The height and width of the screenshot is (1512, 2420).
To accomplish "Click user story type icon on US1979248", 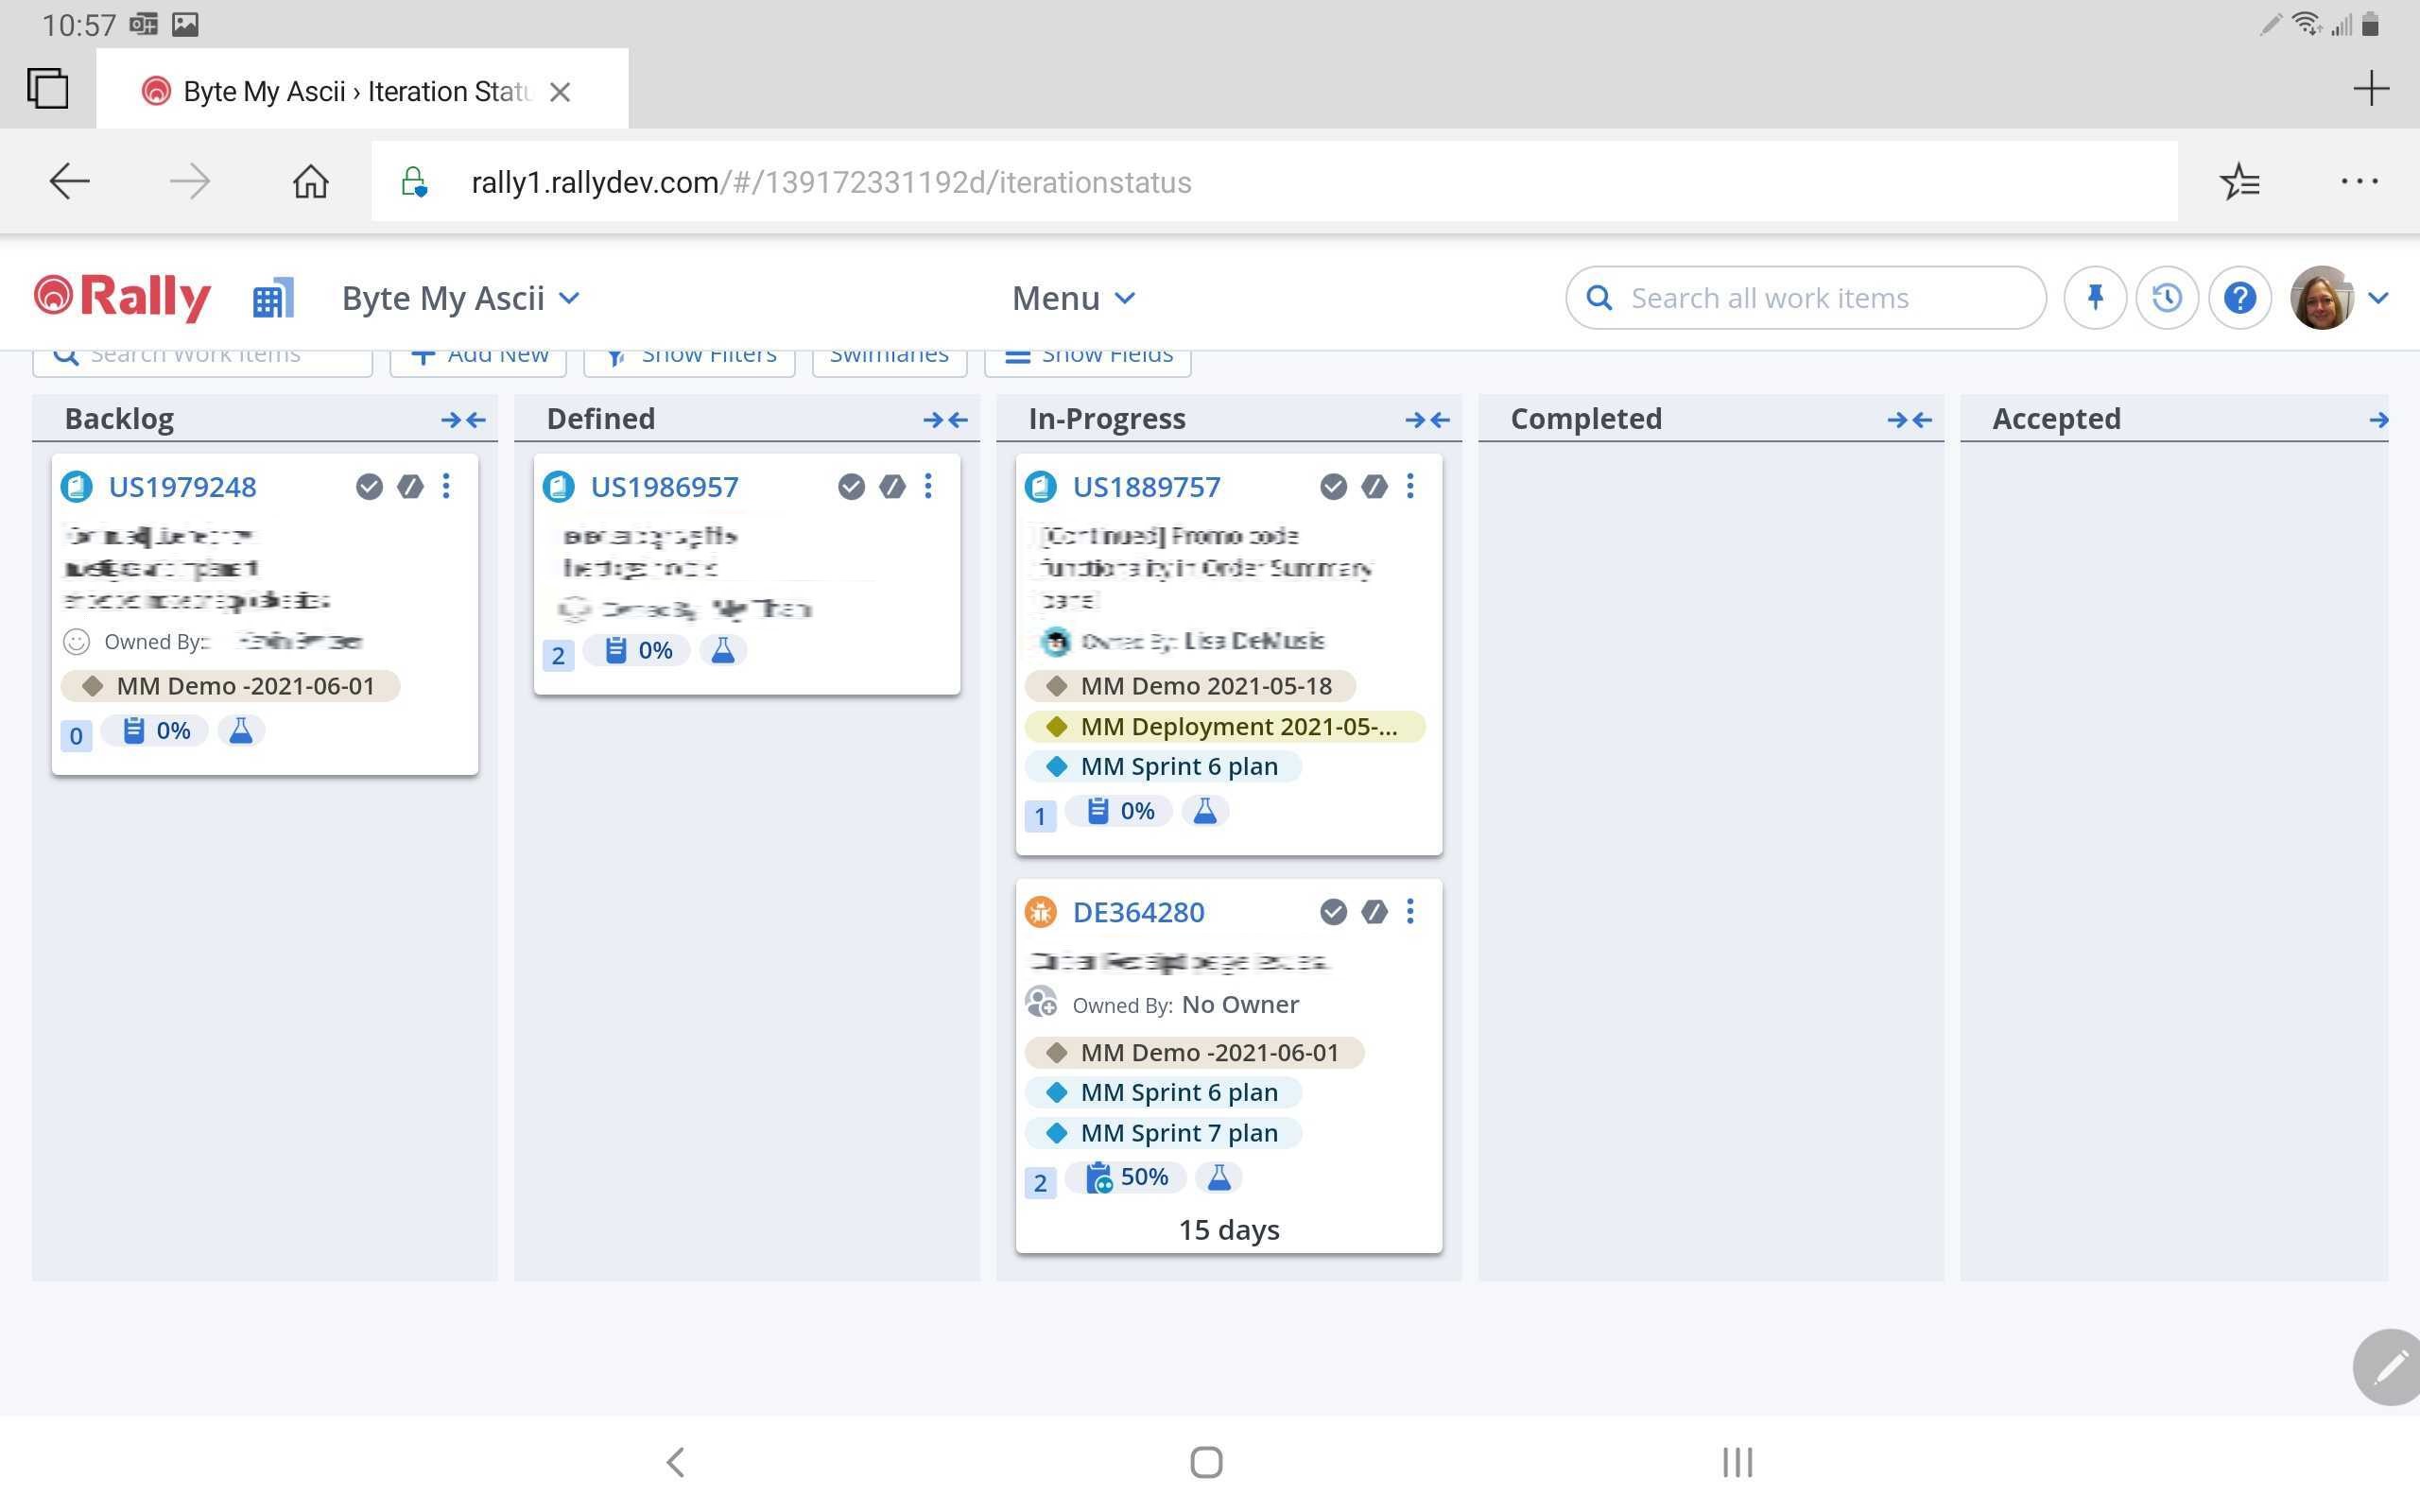I will [x=77, y=487].
